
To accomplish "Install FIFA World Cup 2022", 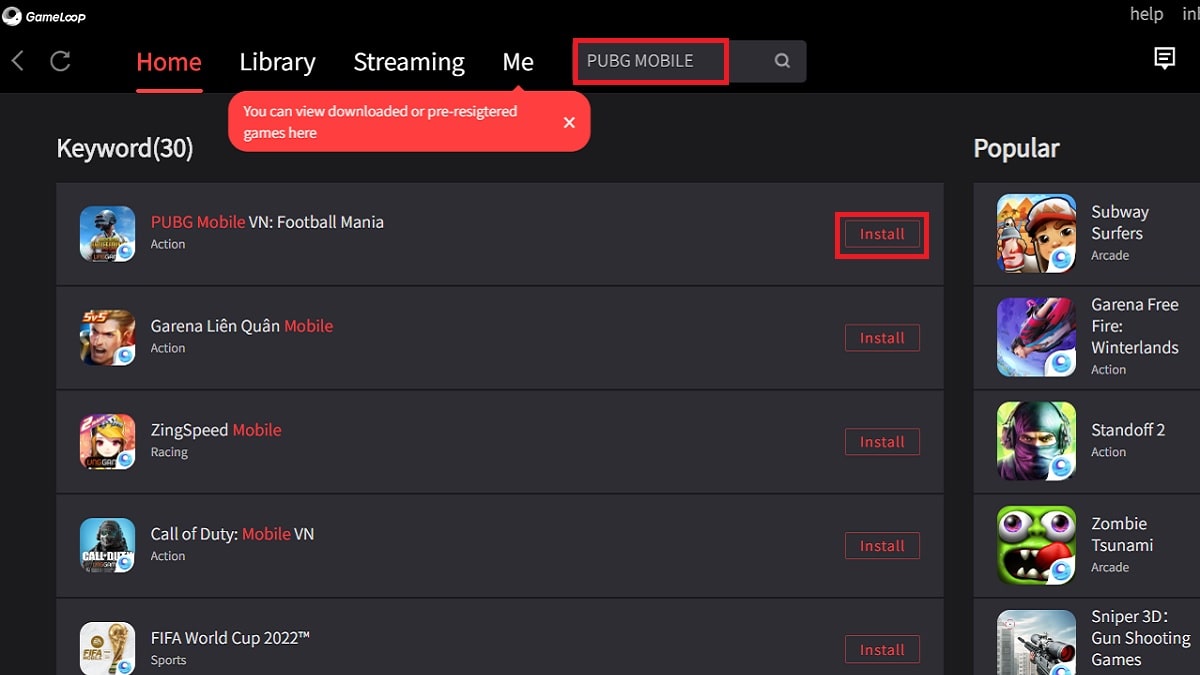I will click(x=882, y=650).
